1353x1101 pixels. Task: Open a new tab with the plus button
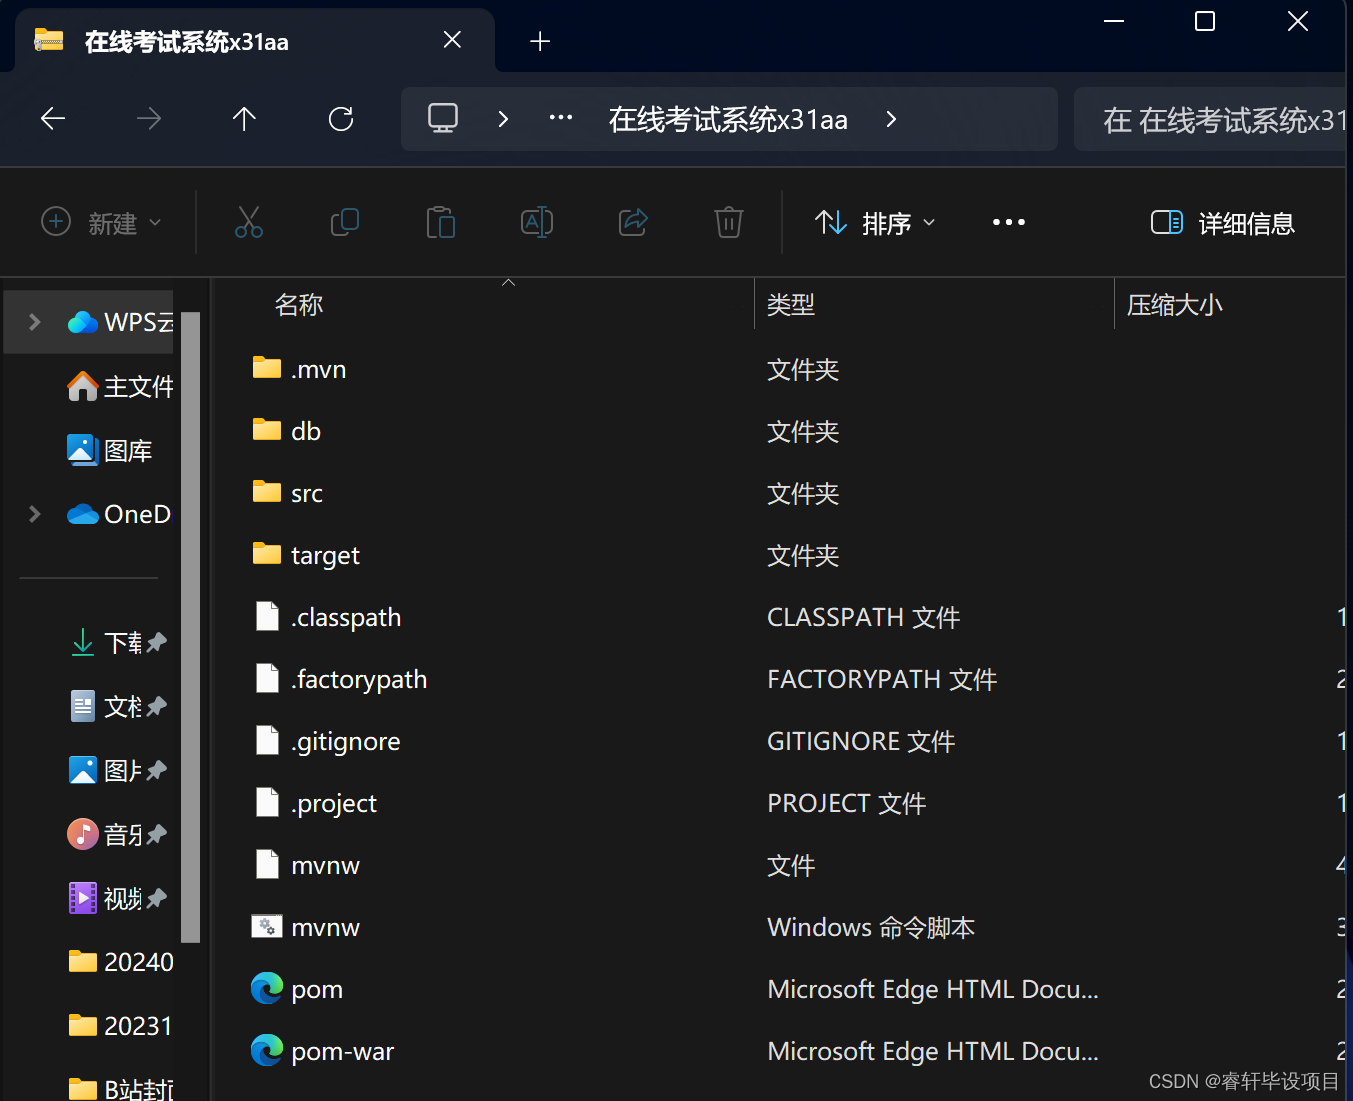(x=540, y=41)
